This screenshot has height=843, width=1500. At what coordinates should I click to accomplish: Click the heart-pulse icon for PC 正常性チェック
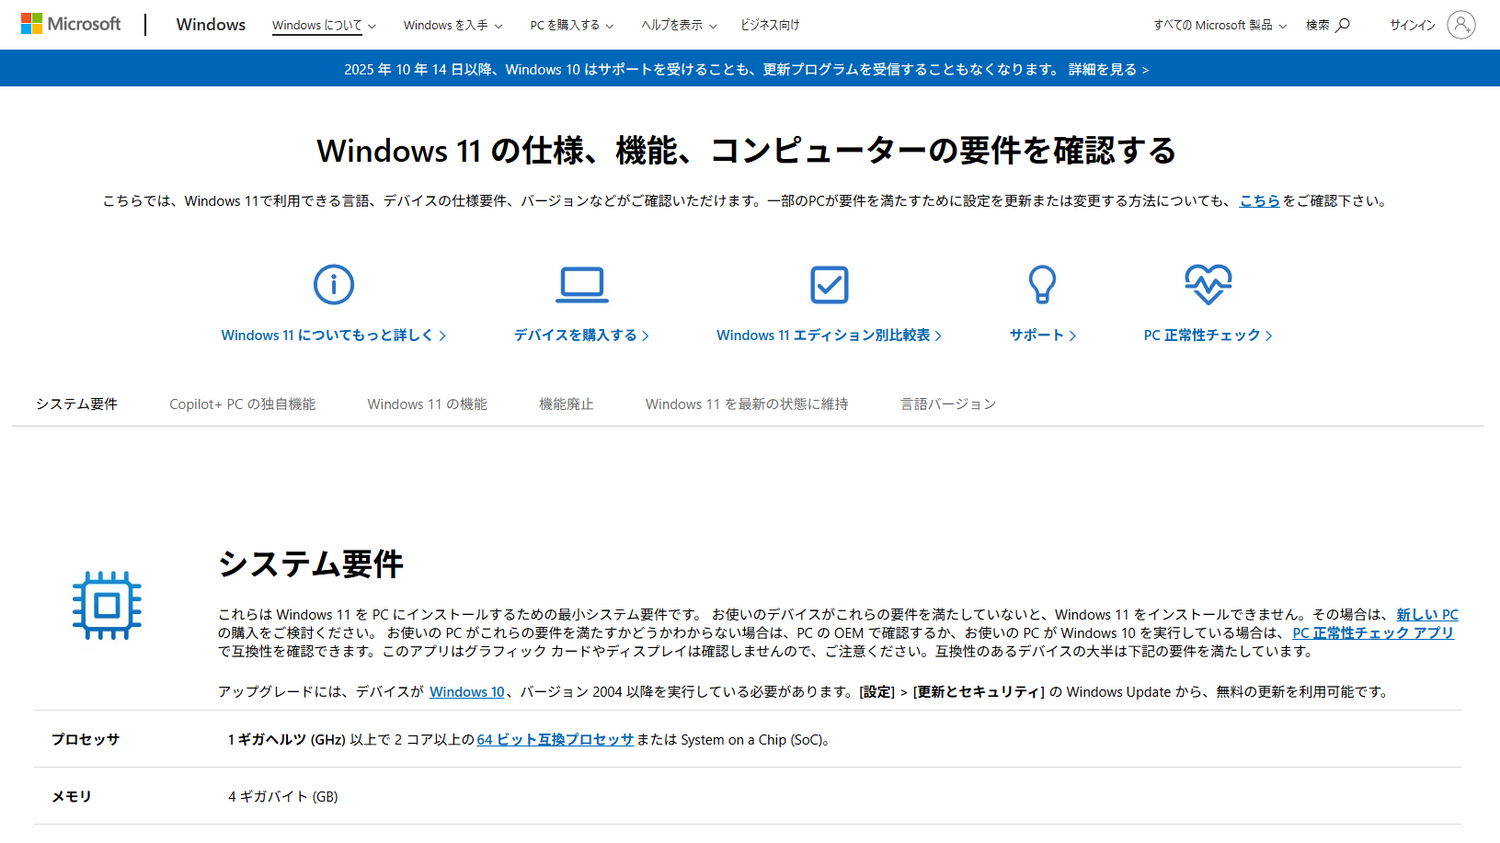click(x=1208, y=284)
